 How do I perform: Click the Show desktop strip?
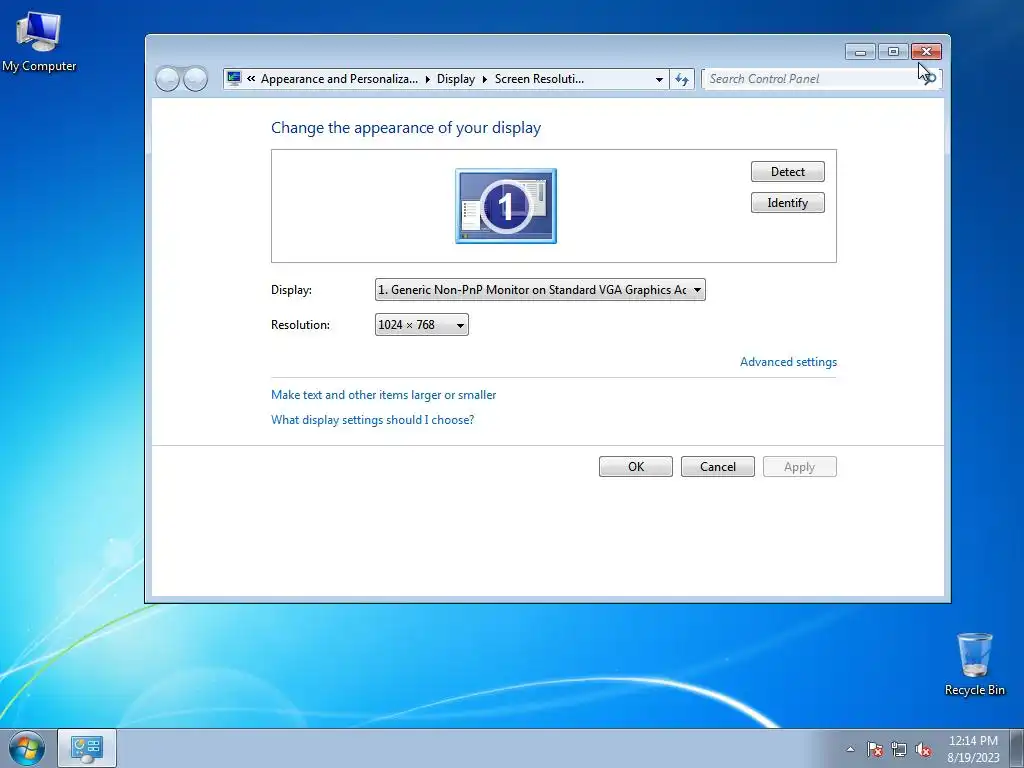[x=1017, y=748]
